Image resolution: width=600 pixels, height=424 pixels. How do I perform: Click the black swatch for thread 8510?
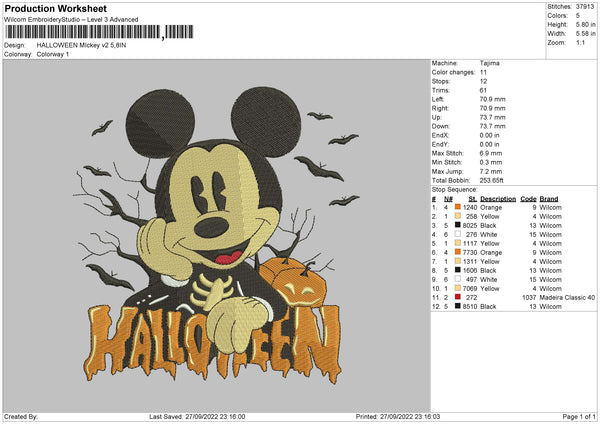(x=457, y=306)
